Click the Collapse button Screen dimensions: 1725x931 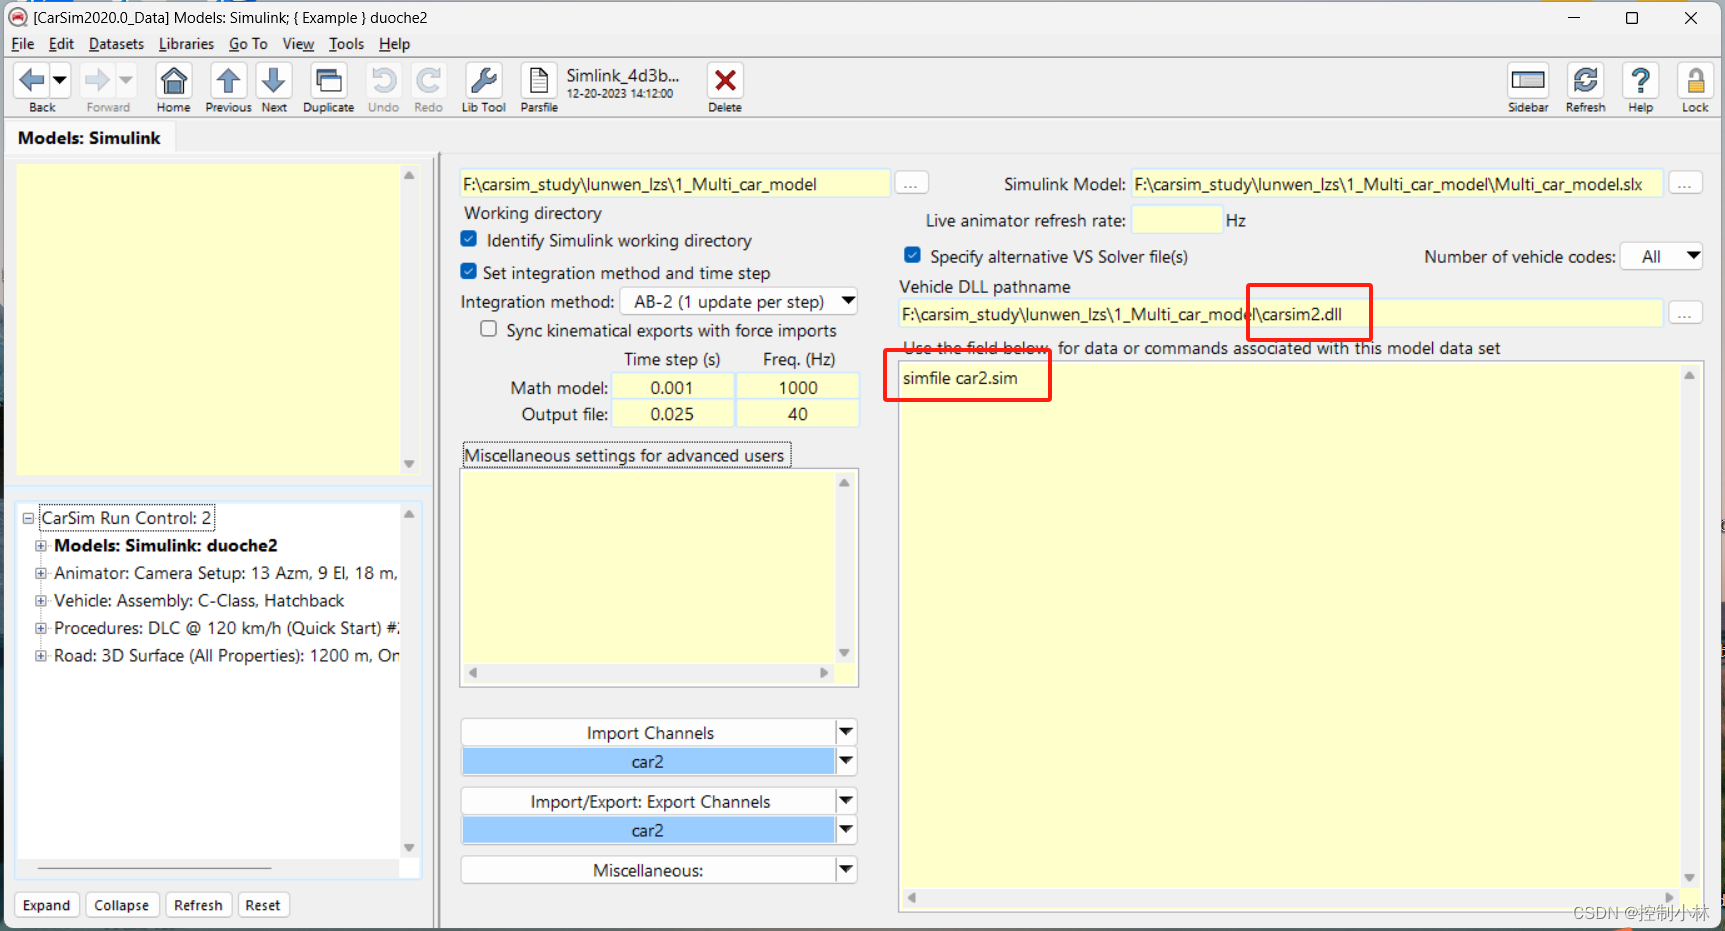(121, 905)
